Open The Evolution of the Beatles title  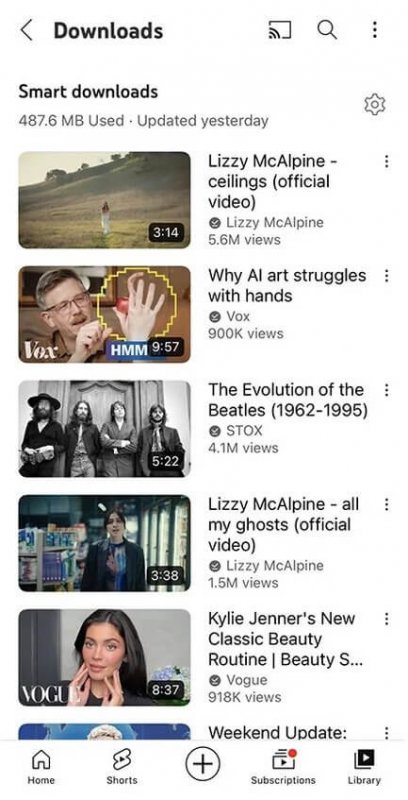(288, 400)
